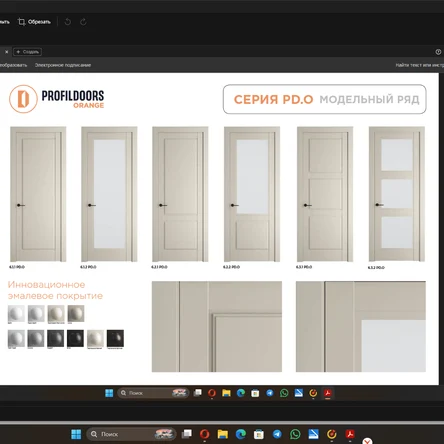Viewport: 444px width, 444px height.
Task: Click the close-up image of the door panel moulding
Action: coord(217,326)
